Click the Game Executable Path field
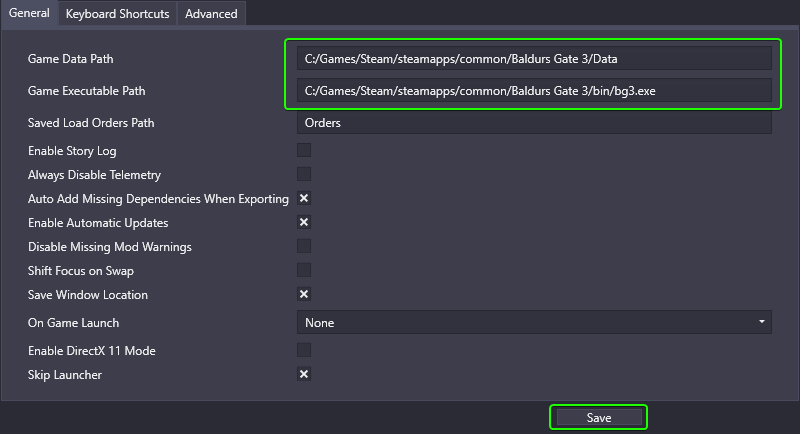Screen dimensions: 800x434 tap(534, 91)
